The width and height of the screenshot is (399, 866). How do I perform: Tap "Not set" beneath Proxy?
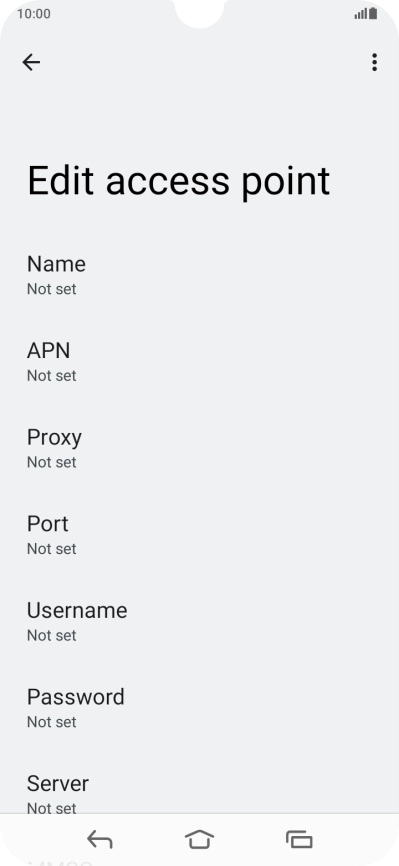point(52,462)
